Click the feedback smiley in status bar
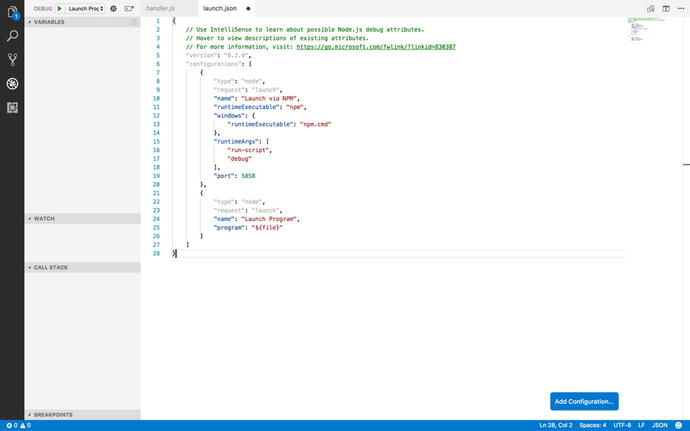690x431 pixels. (678, 425)
